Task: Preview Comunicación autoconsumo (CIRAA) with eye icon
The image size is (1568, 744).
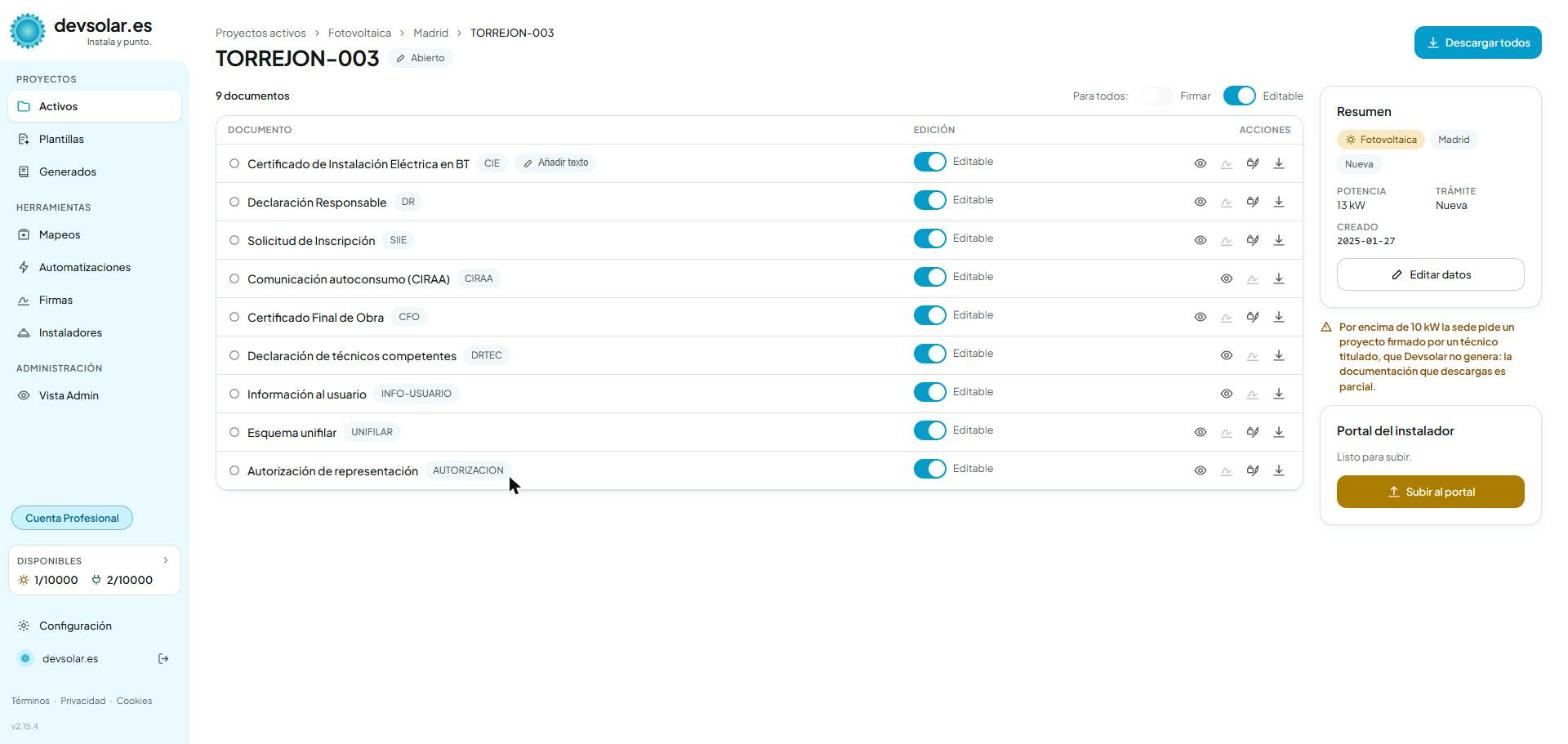Action: coord(1226,279)
